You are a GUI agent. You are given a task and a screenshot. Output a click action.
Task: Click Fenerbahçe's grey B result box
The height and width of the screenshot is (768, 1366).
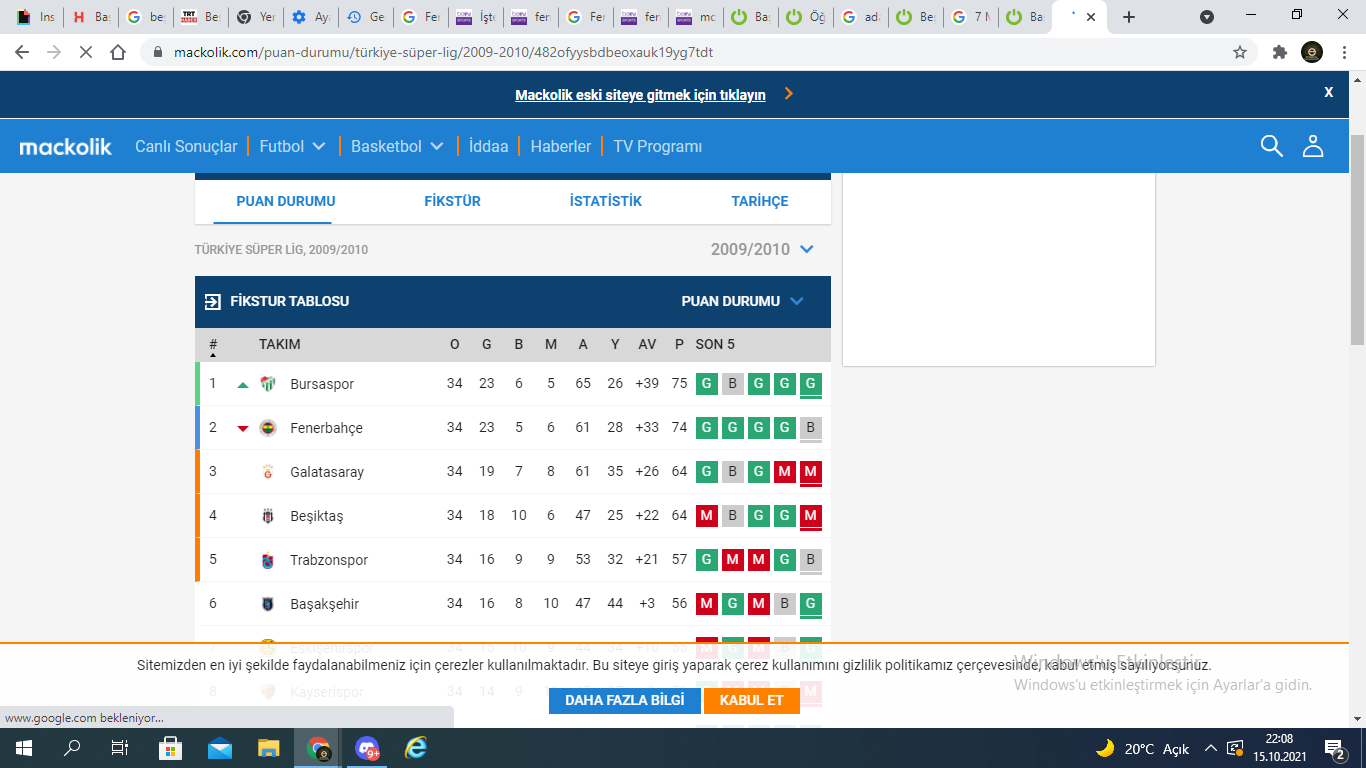pos(811,428)
